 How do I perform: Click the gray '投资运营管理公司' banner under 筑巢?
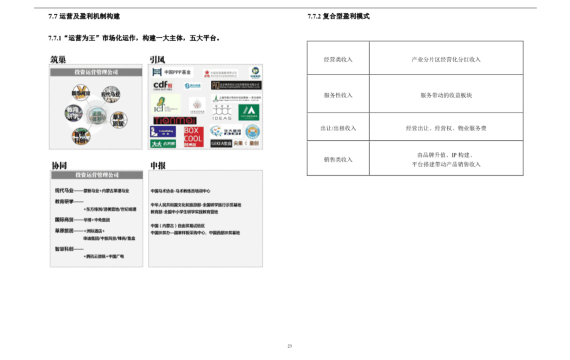96,72
